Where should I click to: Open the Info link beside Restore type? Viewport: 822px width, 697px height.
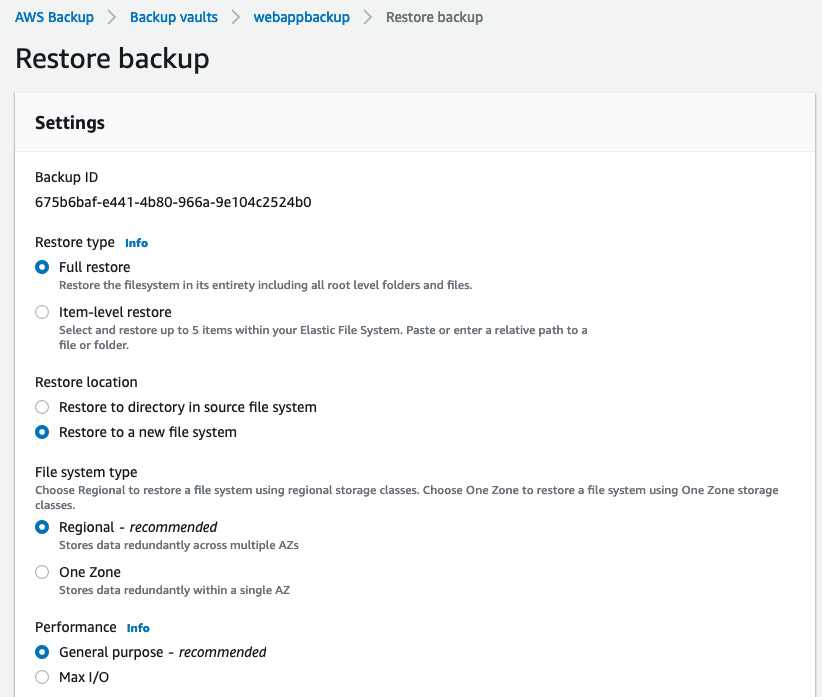point(136,243)
